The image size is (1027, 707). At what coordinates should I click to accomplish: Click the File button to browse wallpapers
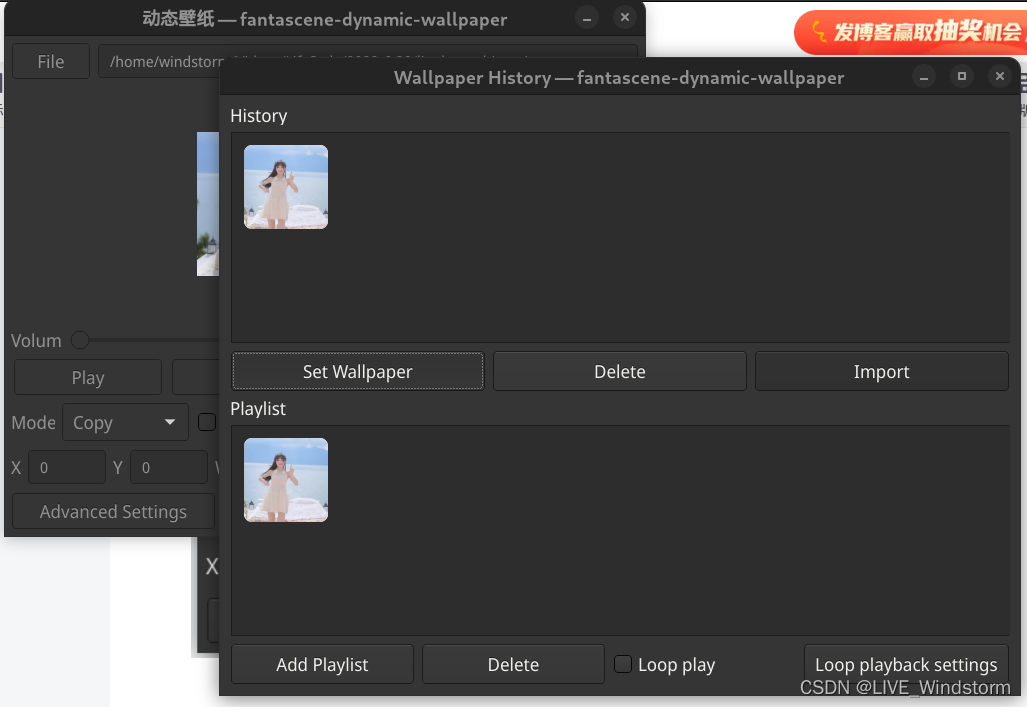(50, 60)
